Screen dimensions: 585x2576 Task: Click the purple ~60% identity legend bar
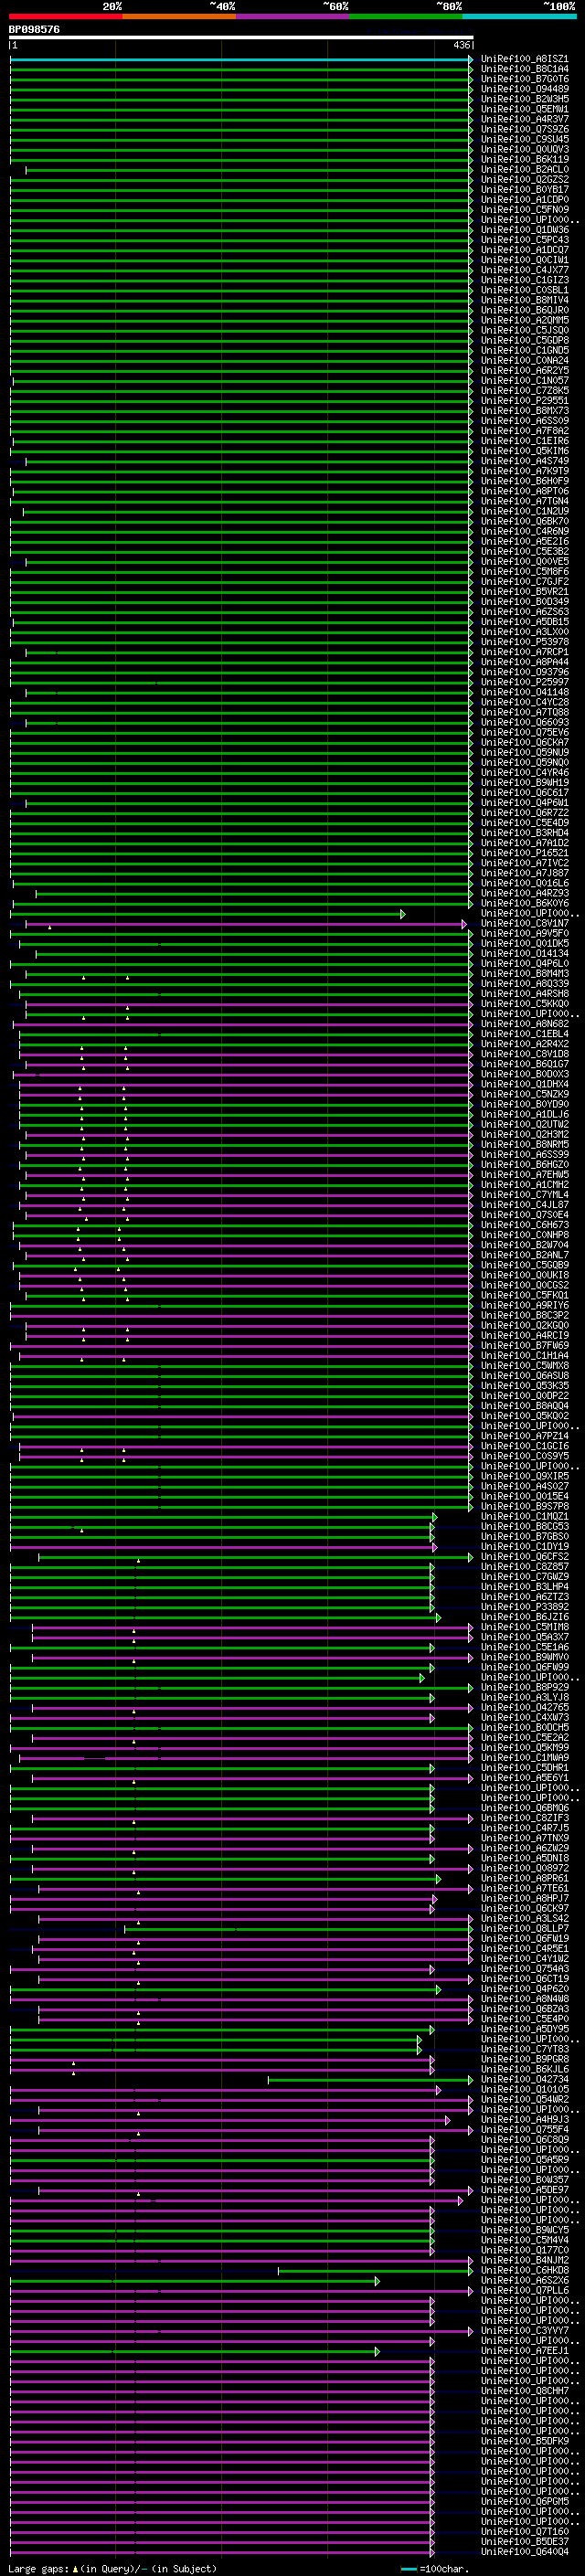coord(293,16)
